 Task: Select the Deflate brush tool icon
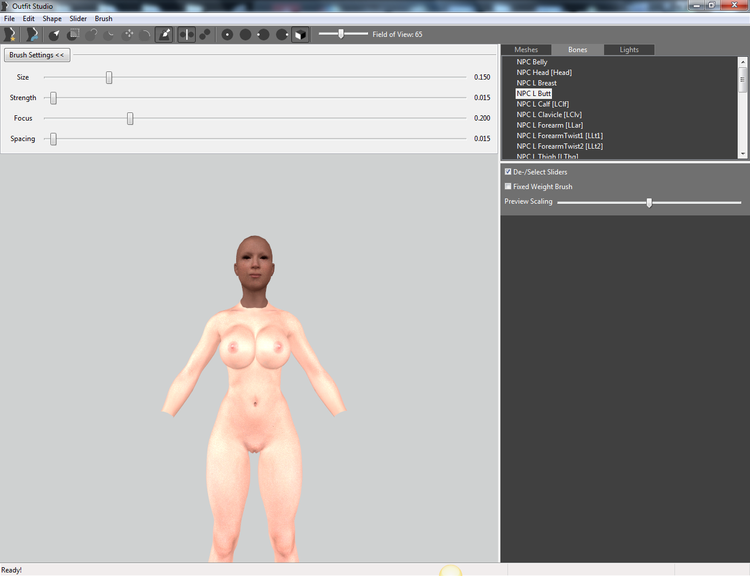point(109,34)
